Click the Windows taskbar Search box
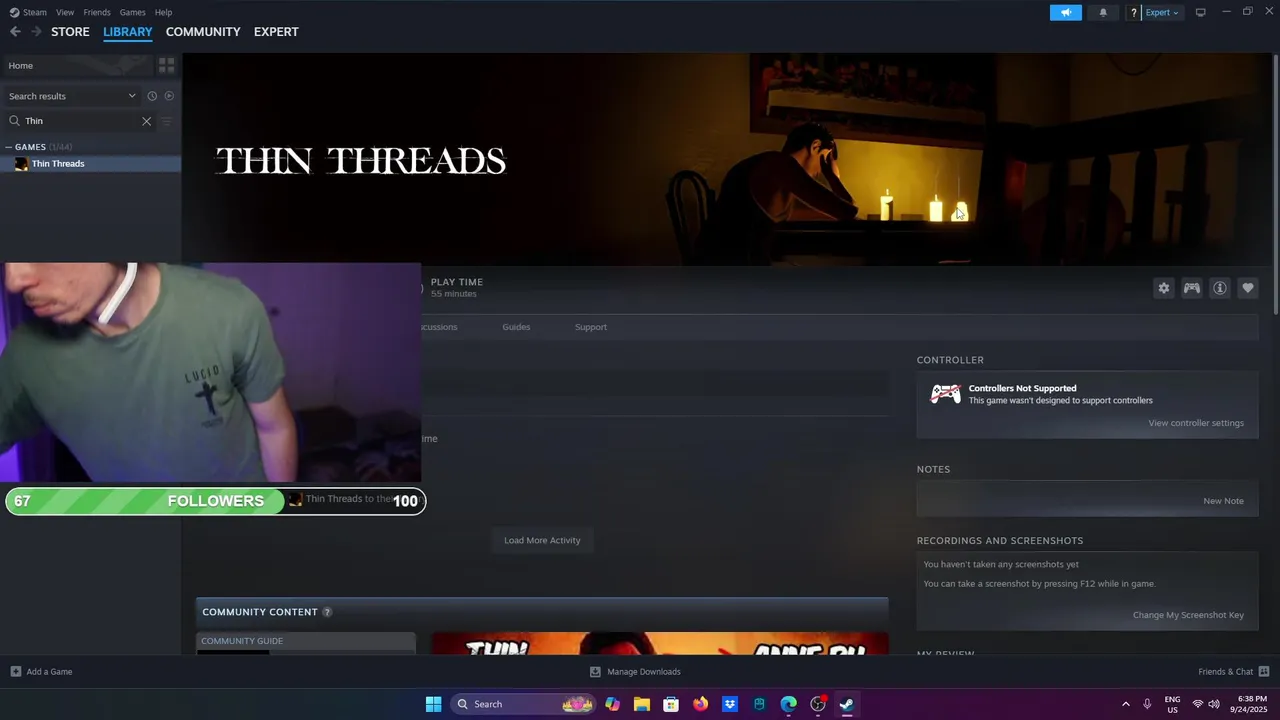 tap(524, 704)
